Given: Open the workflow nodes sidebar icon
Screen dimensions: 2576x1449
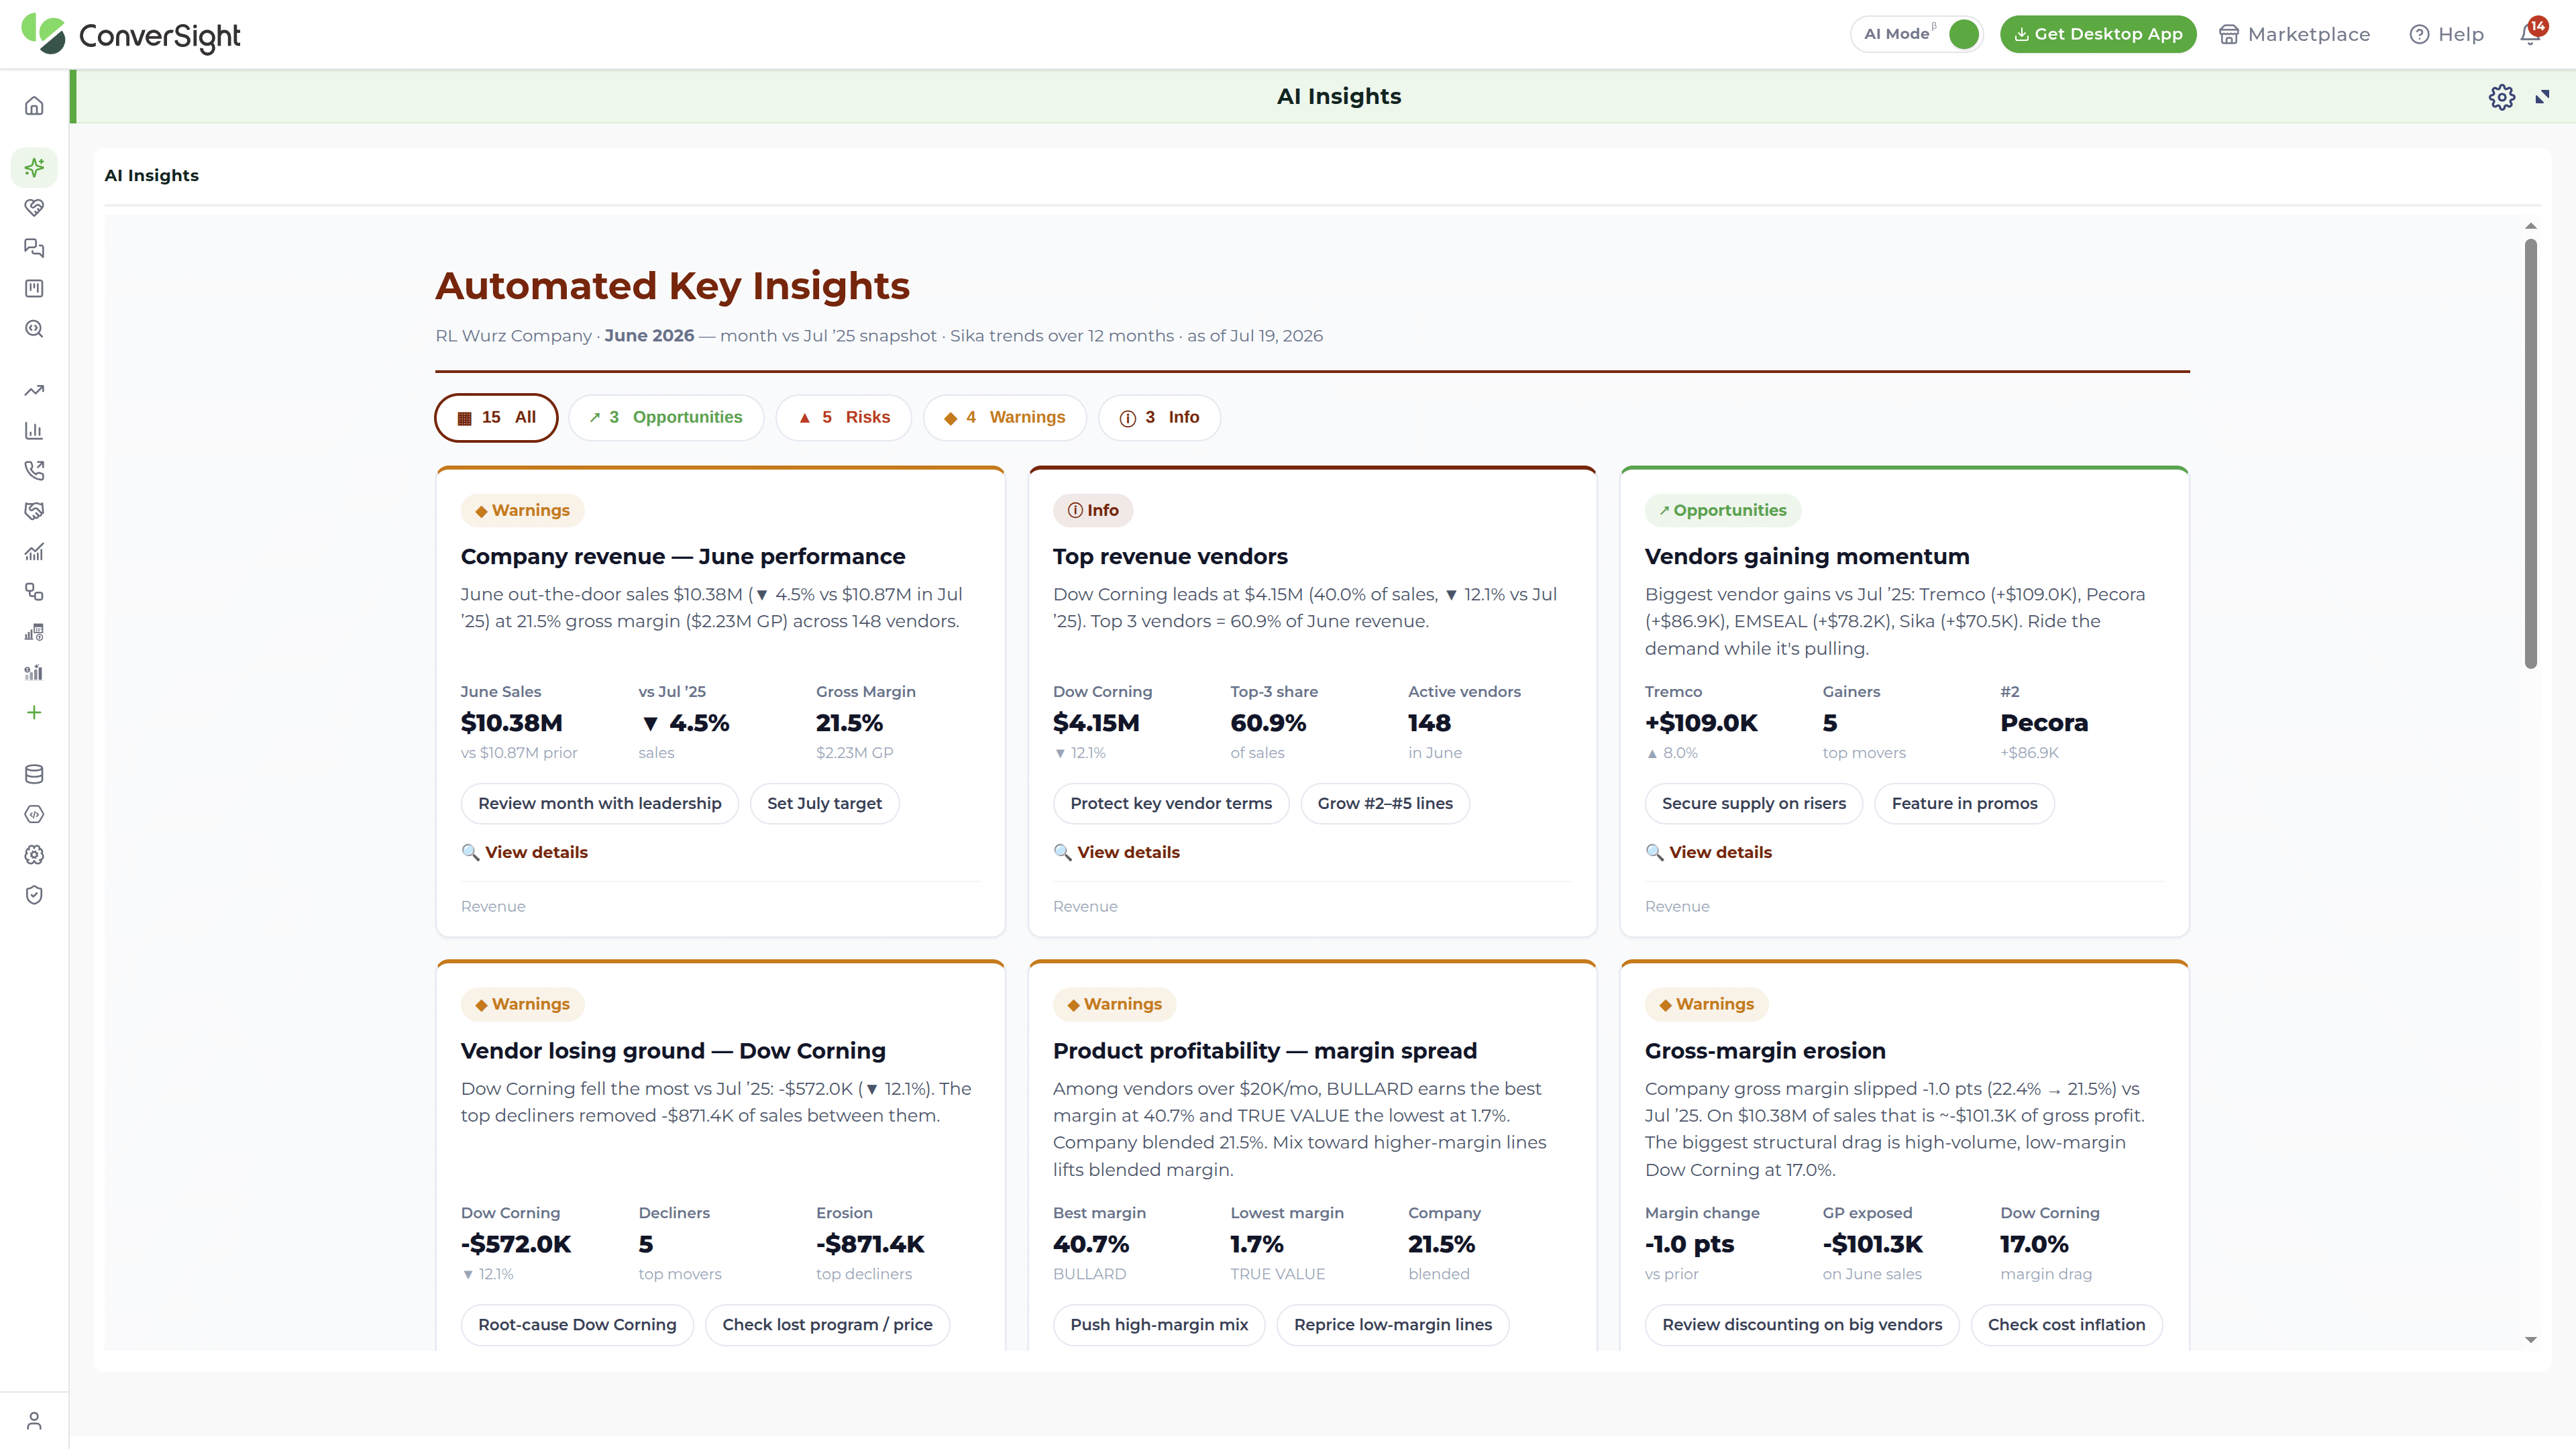Looking at the screenshot, I should pos(34,592).
